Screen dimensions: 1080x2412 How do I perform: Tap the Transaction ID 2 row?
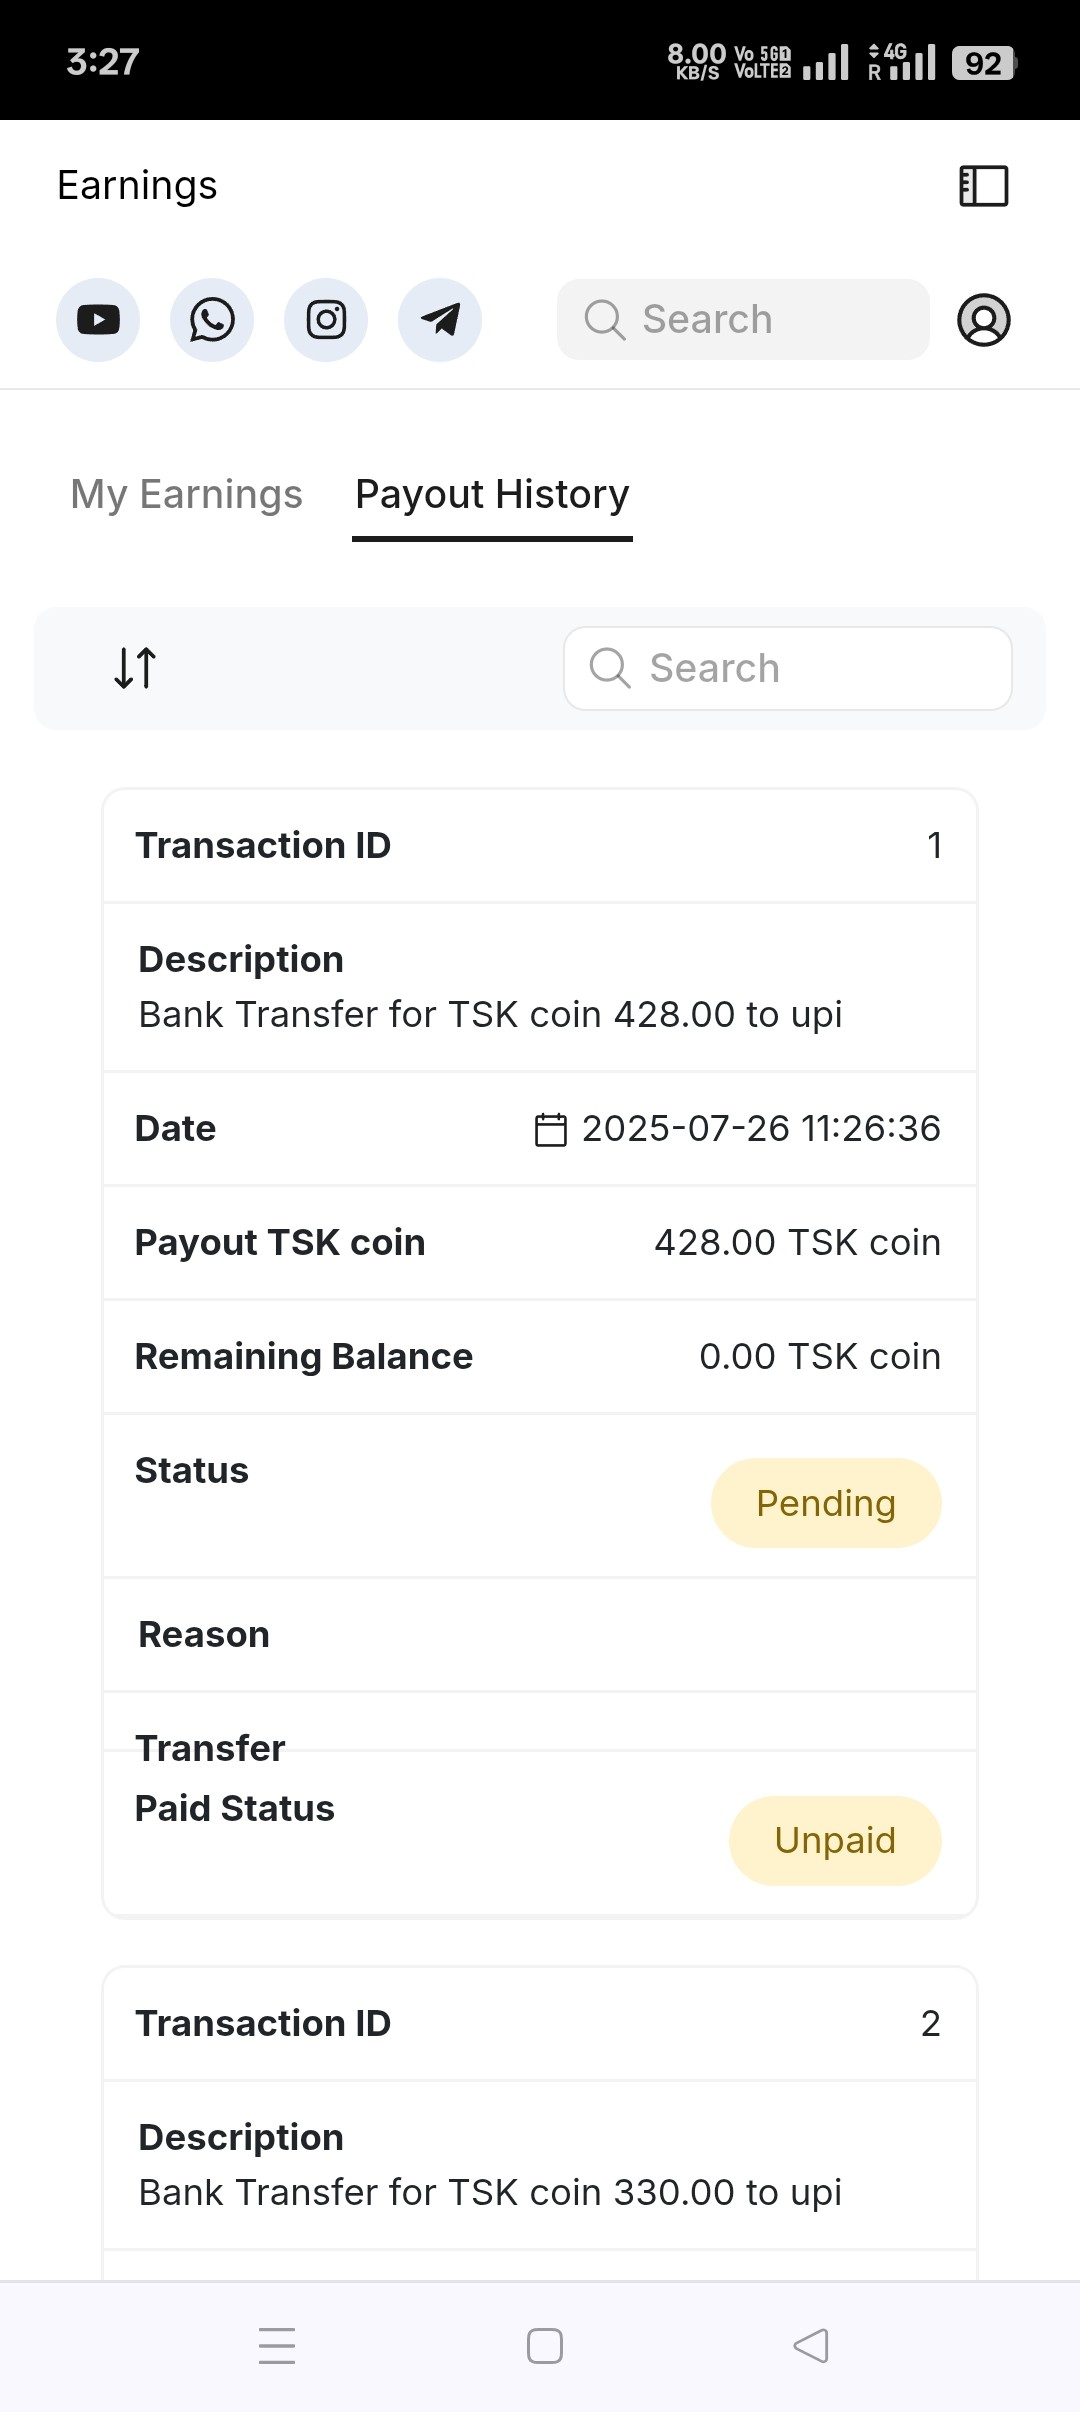click(540, 2024)
